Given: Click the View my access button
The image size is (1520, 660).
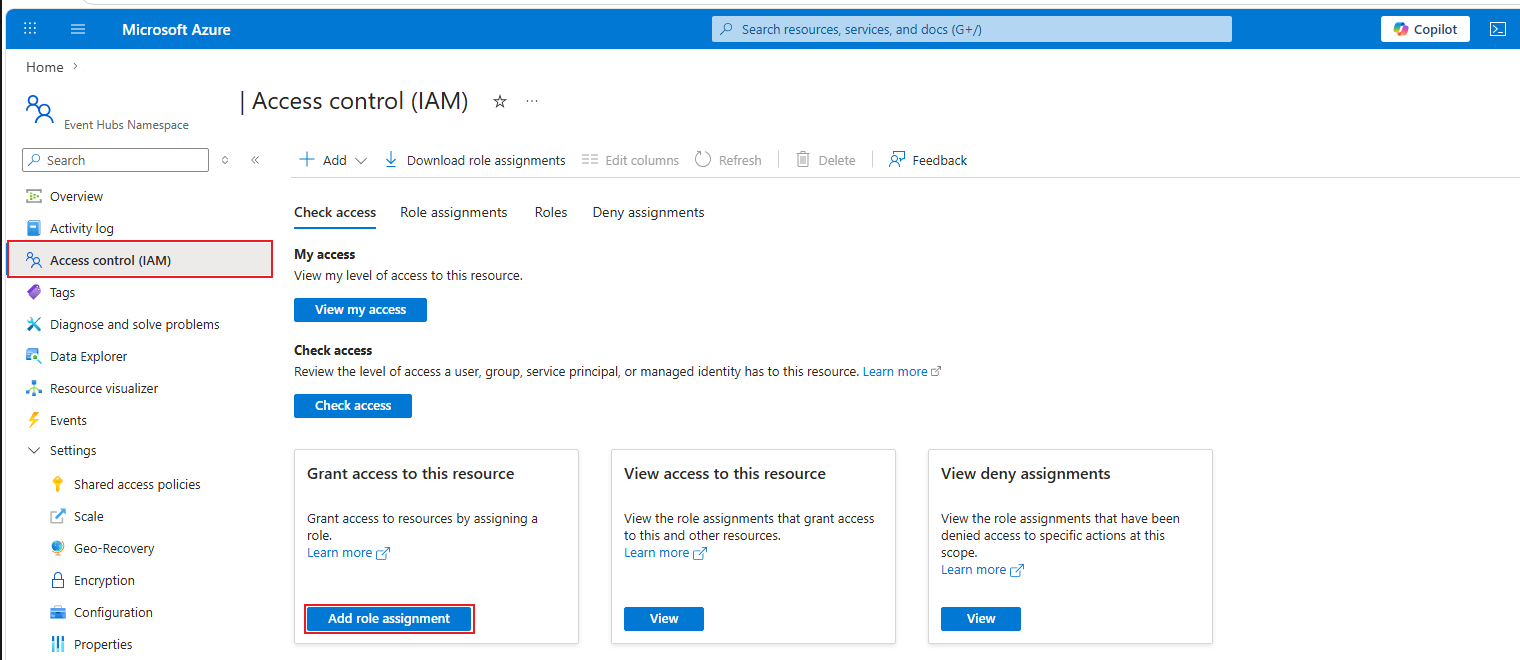Looking at the screenshot, I should point(360,310).
